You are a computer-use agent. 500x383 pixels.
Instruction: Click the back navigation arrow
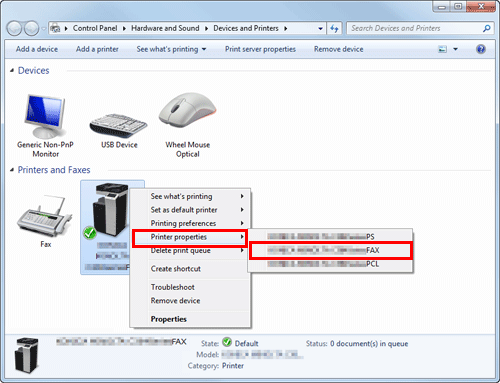click(x=14, y=29)
